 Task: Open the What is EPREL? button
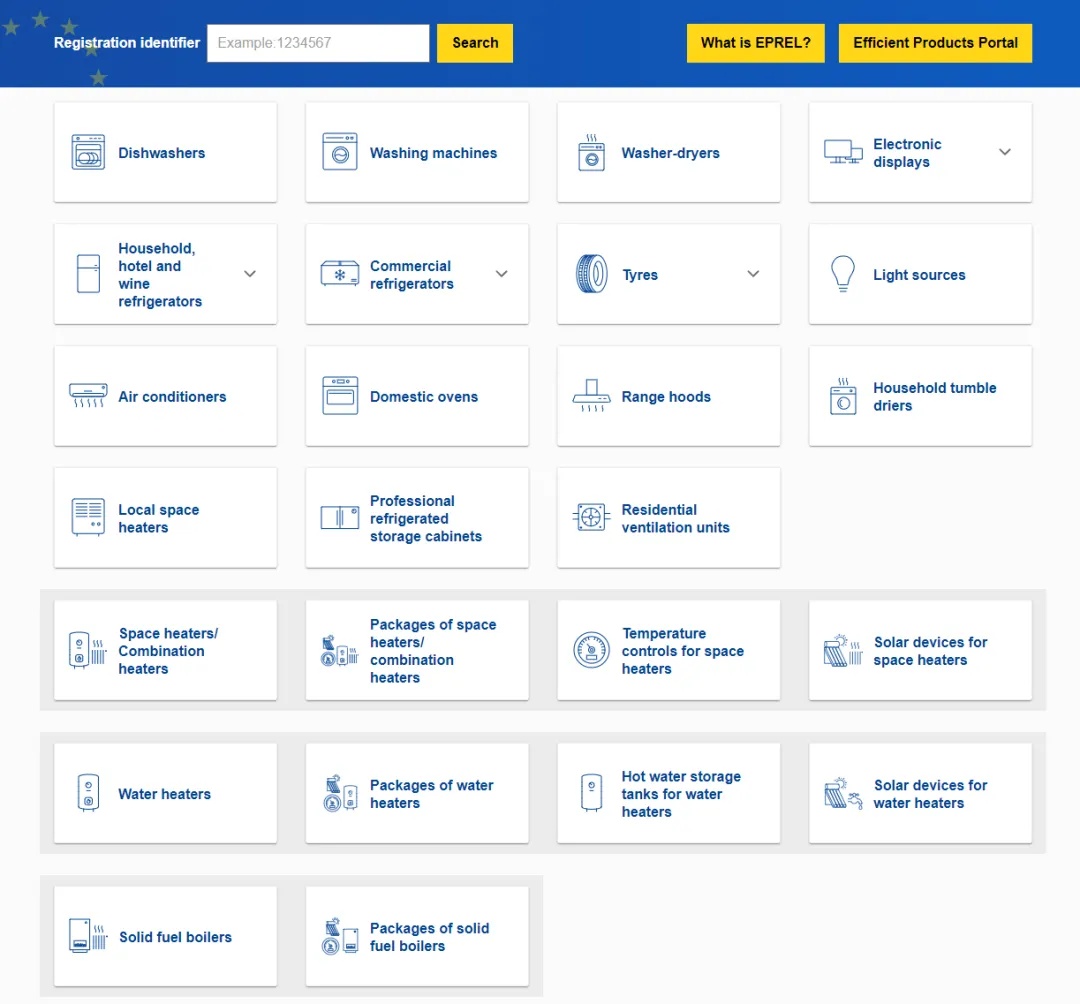(x=755, y=43)
